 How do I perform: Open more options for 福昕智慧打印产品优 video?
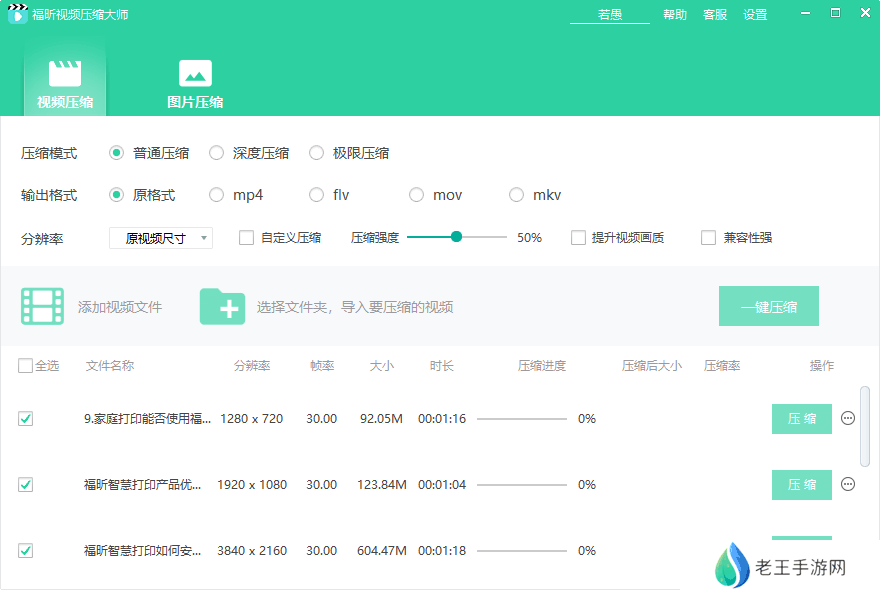coord(848,485)
